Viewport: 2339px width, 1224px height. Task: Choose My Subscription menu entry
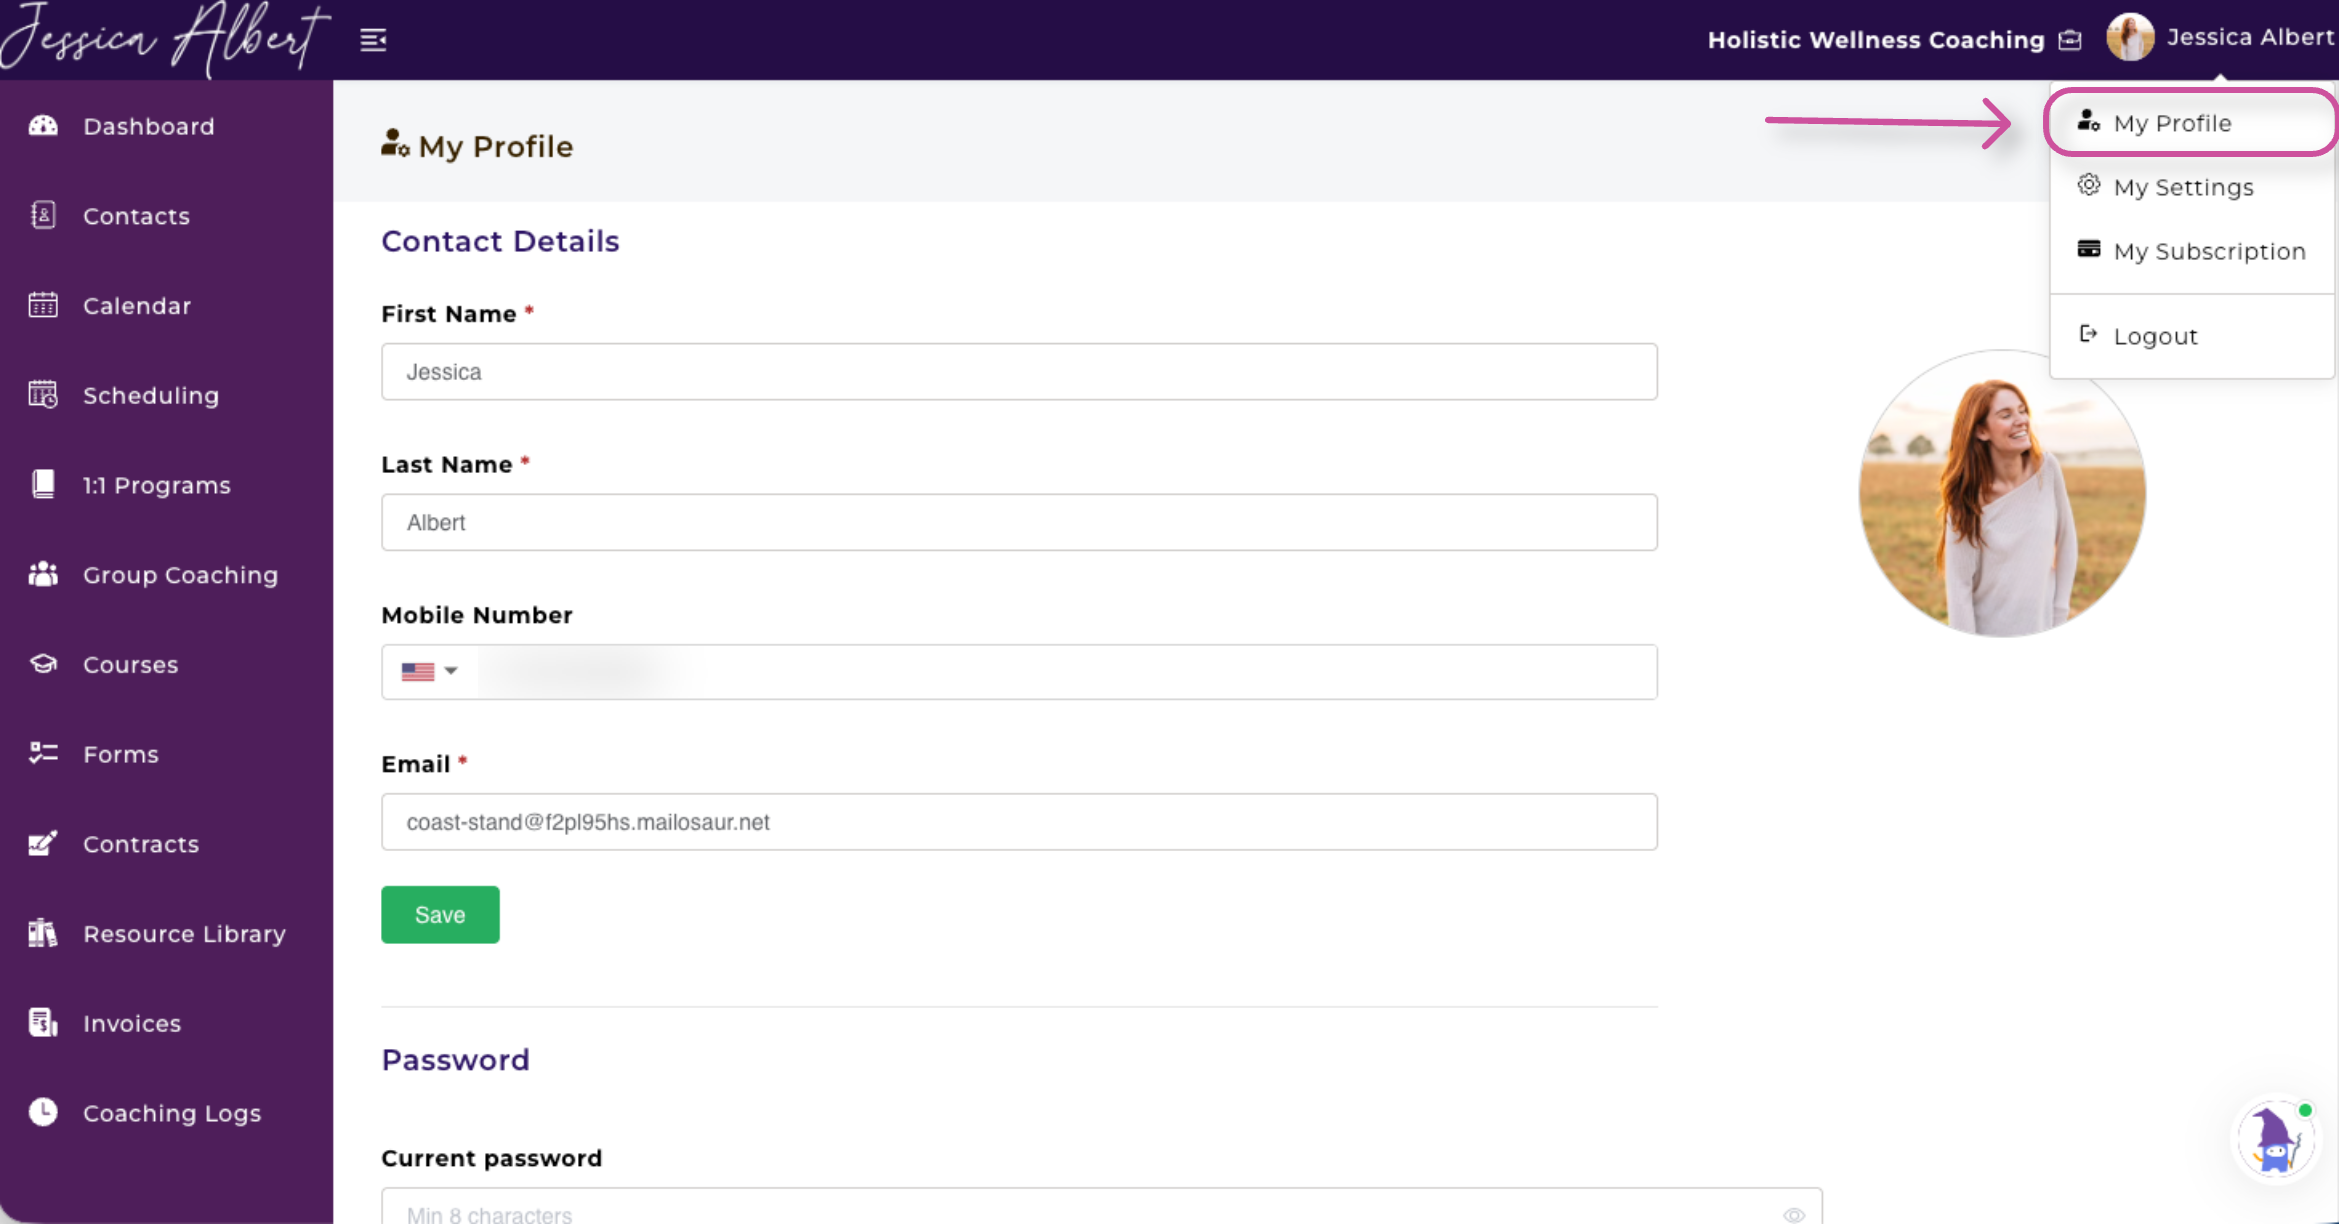2209,251
